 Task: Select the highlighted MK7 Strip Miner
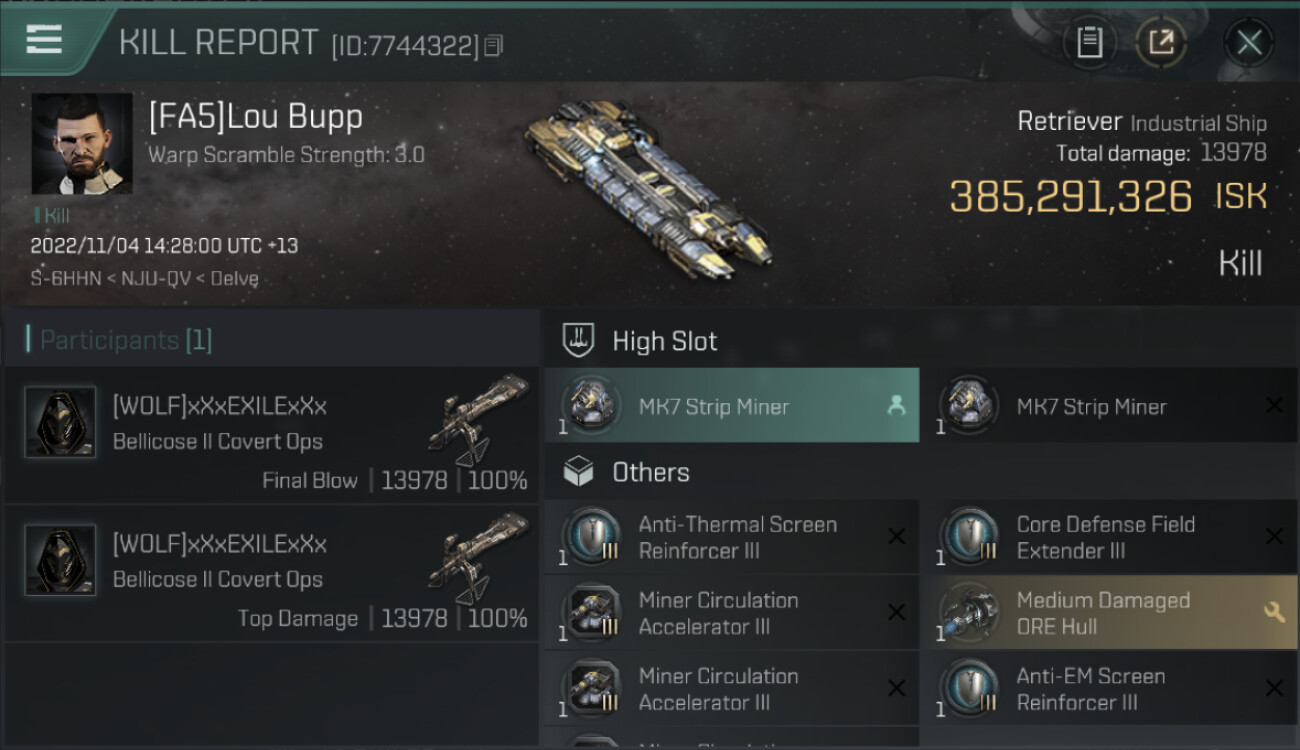[732, 405]
